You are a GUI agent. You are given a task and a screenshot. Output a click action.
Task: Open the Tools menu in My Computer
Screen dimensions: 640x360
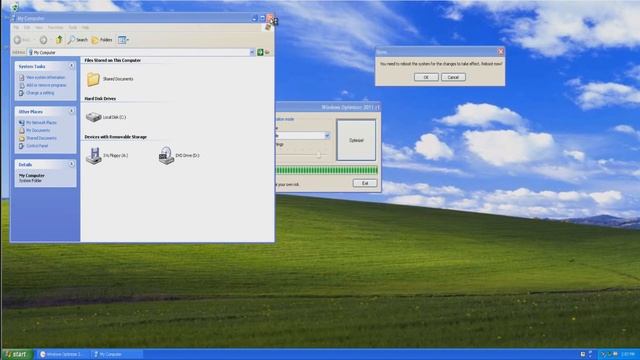tap(73, 27)
